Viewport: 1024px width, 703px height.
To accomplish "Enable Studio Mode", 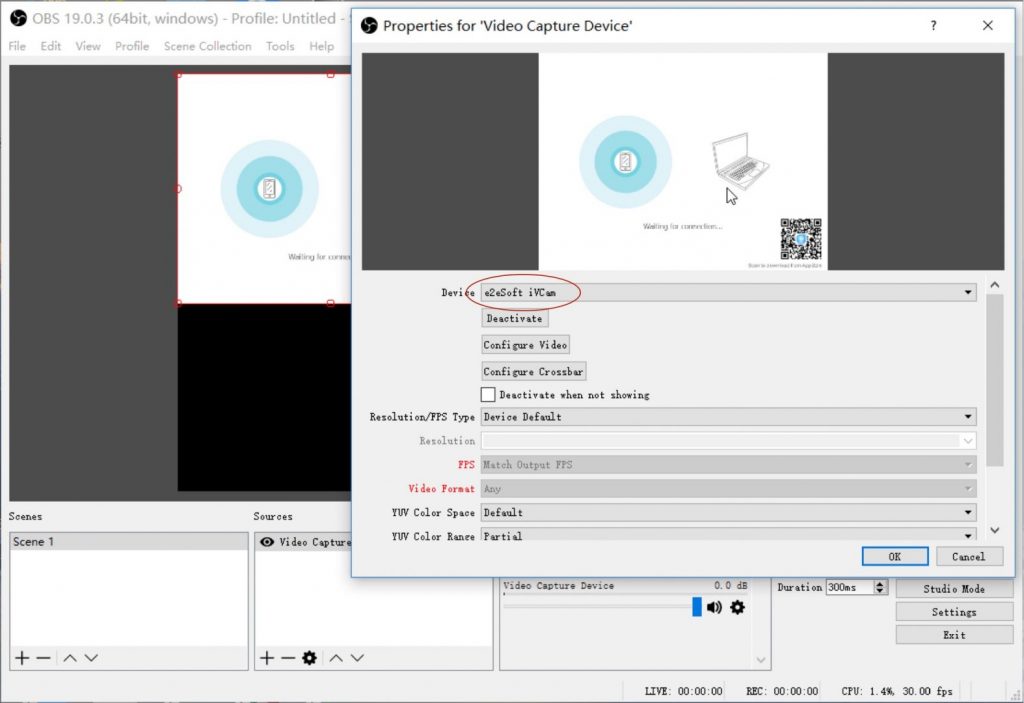I will point(954,589).
